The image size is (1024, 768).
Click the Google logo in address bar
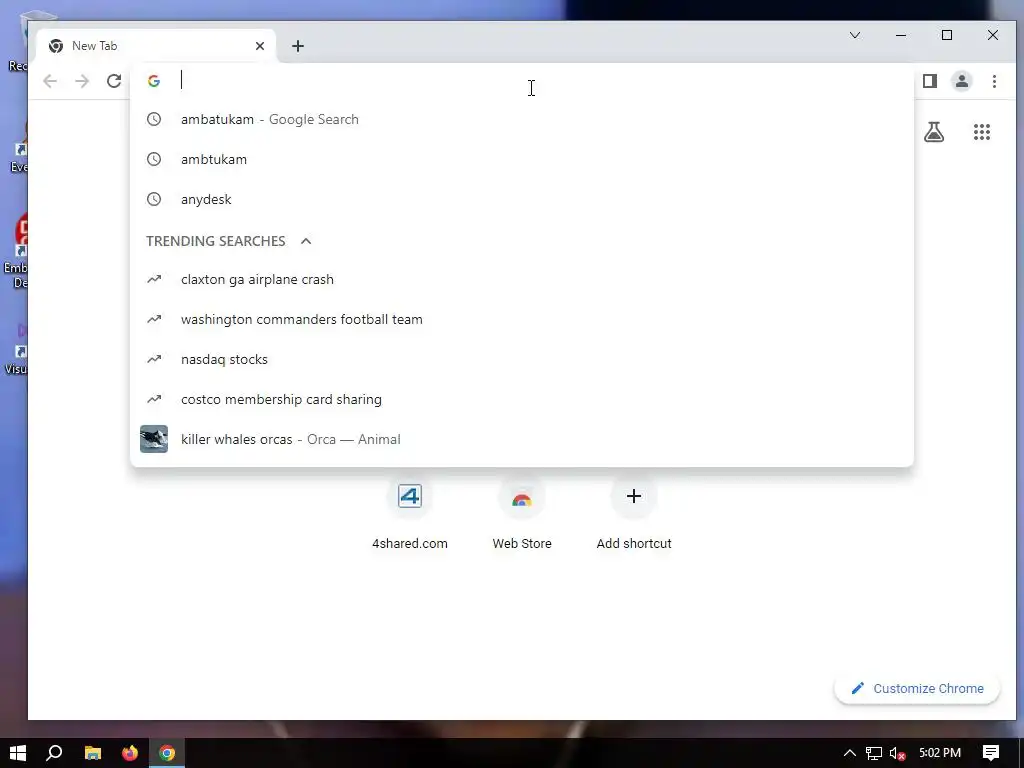pyautogui.click(x=154, y=81)
